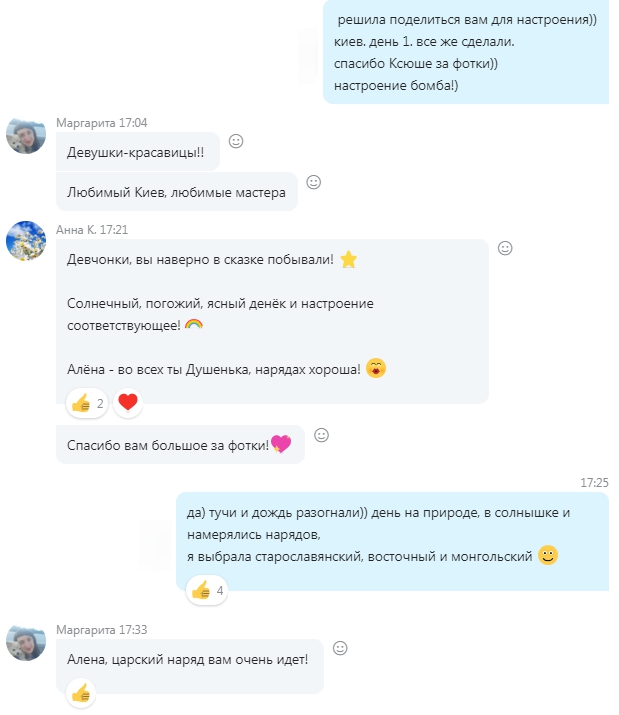Select the "Девушки-красавицы!!" message bubble
Screen dimensions: 619x715
point(138,152)
